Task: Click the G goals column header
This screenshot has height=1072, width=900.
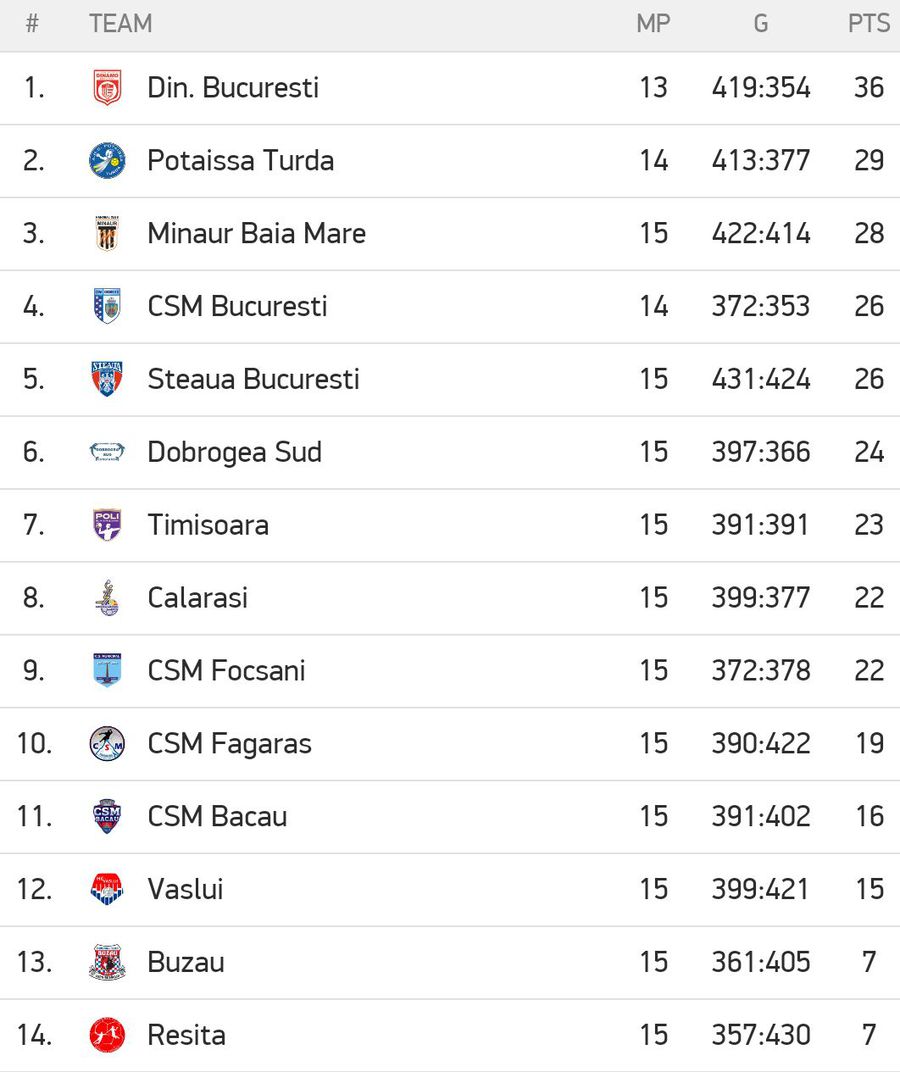Action: tap(760, 24)
